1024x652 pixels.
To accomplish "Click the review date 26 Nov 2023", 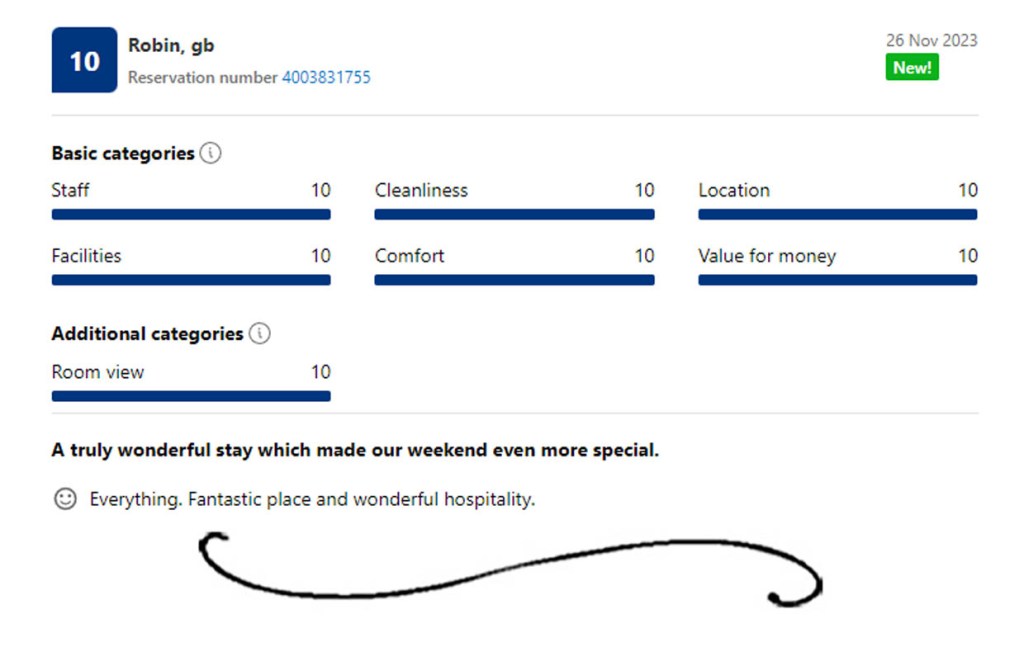I will pyautogui.click(x=931, y=41).
